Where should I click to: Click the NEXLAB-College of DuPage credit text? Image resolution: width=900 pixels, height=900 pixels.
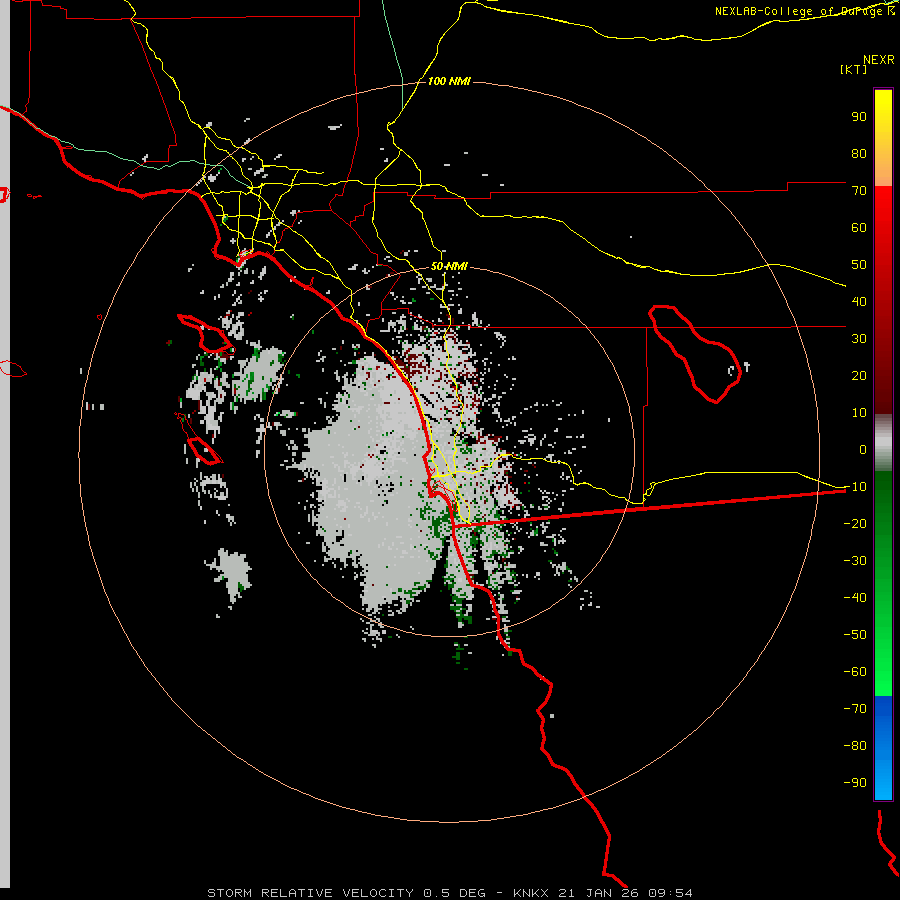(805, 11)
